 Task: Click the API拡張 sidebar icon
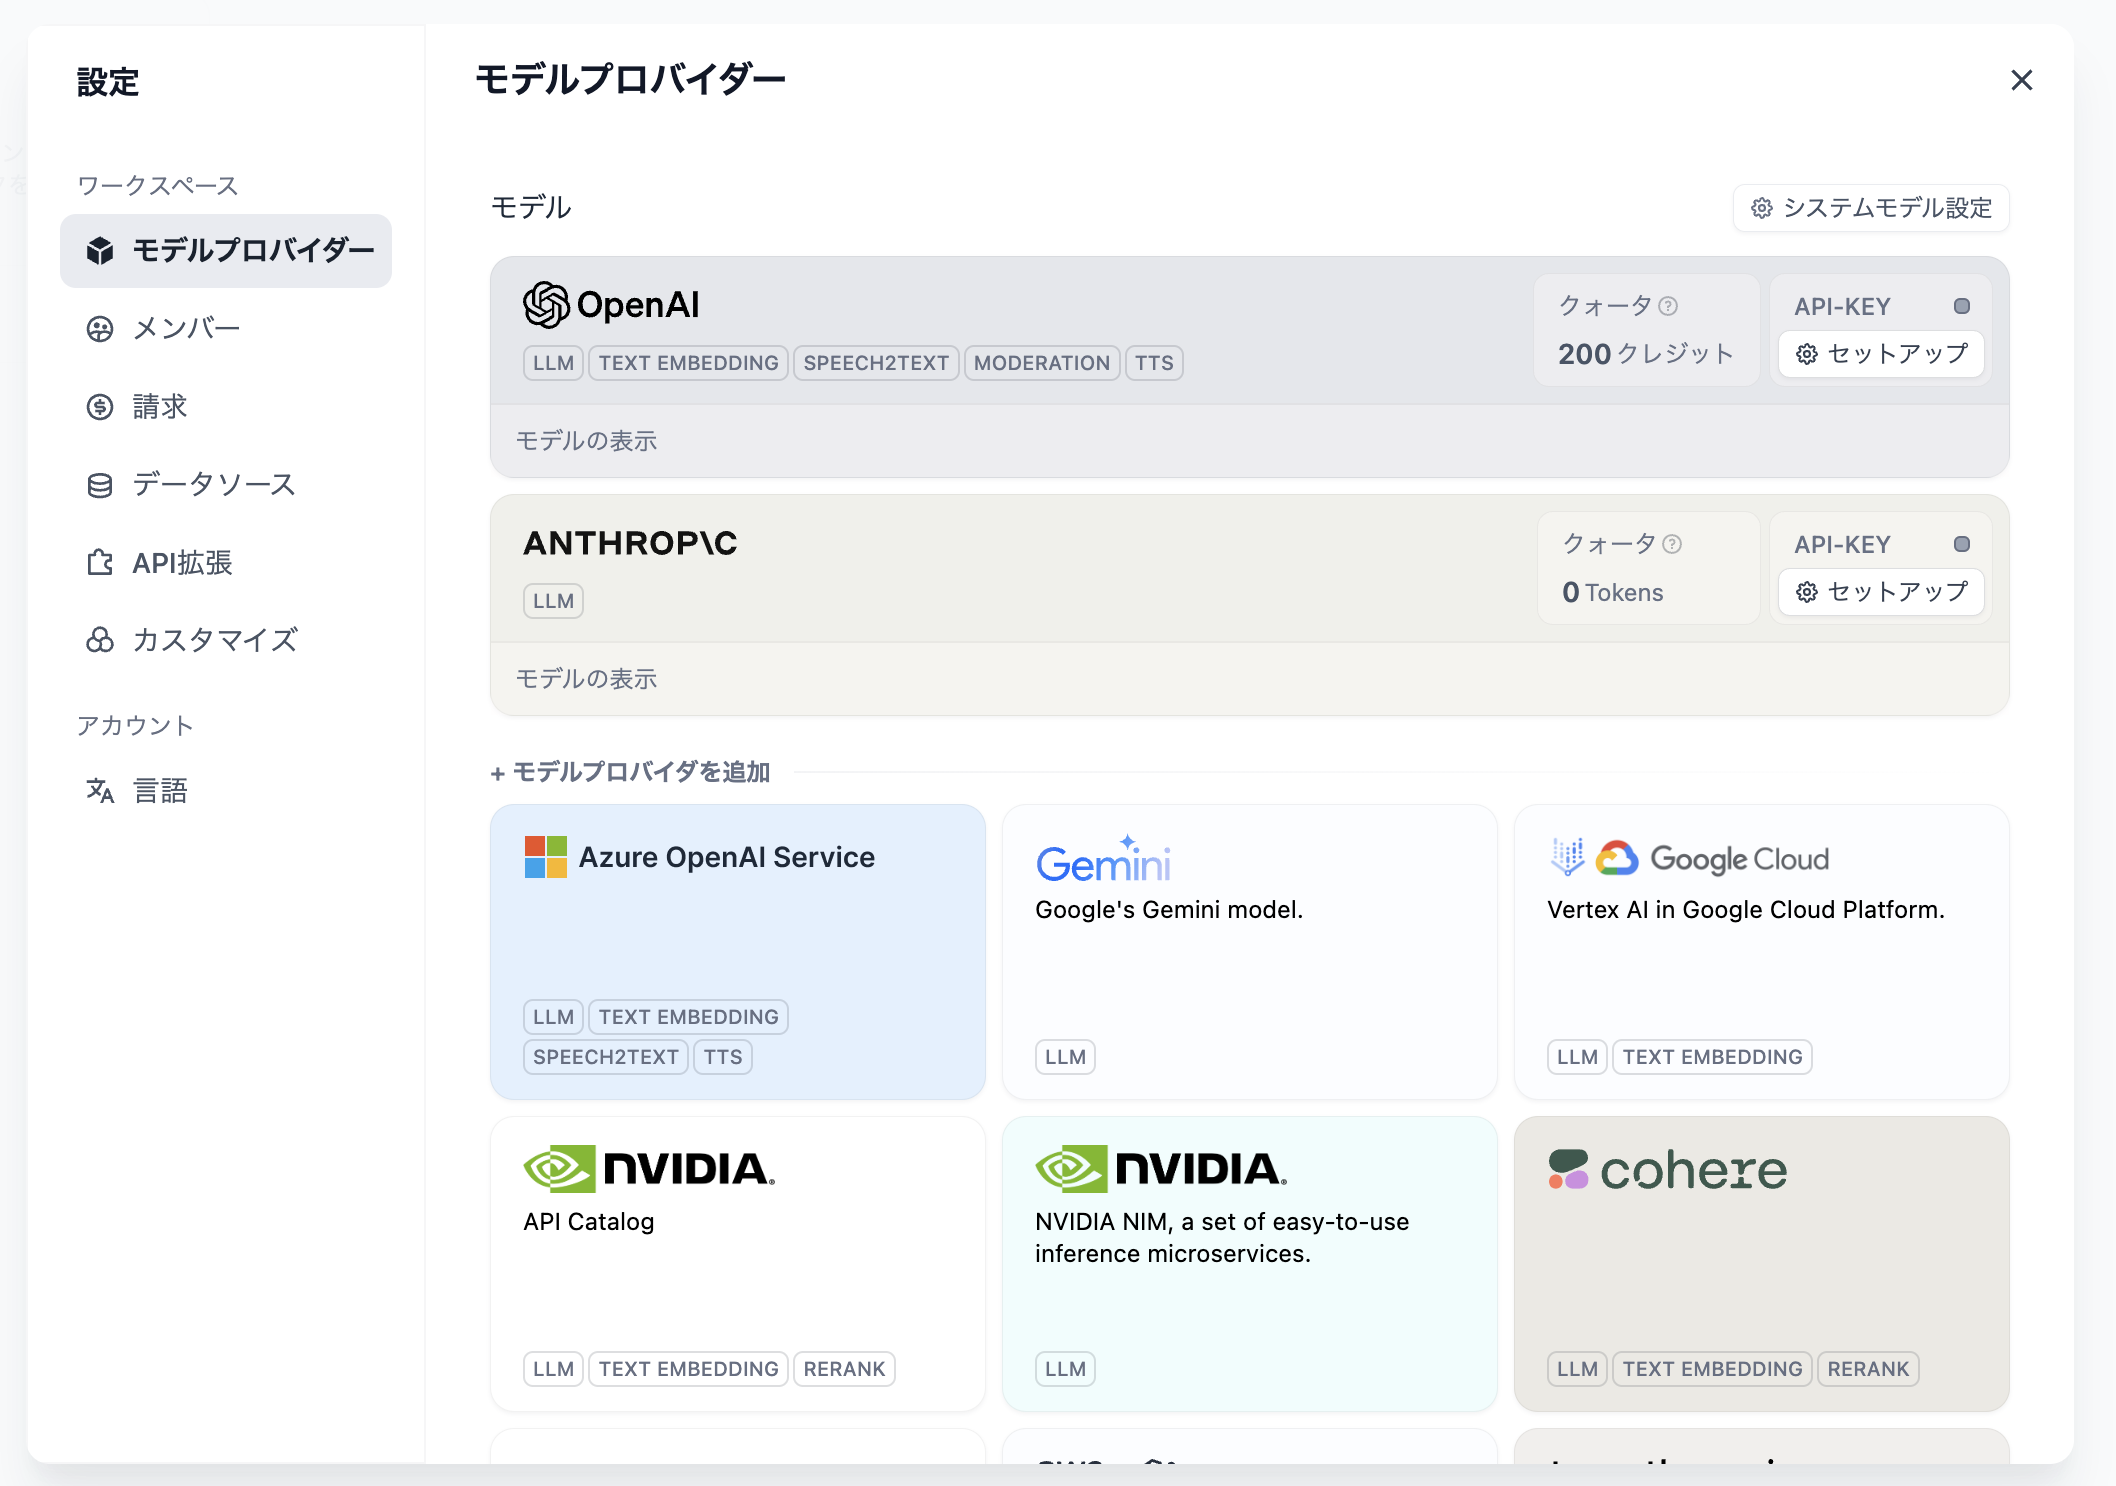coord(101,562)
